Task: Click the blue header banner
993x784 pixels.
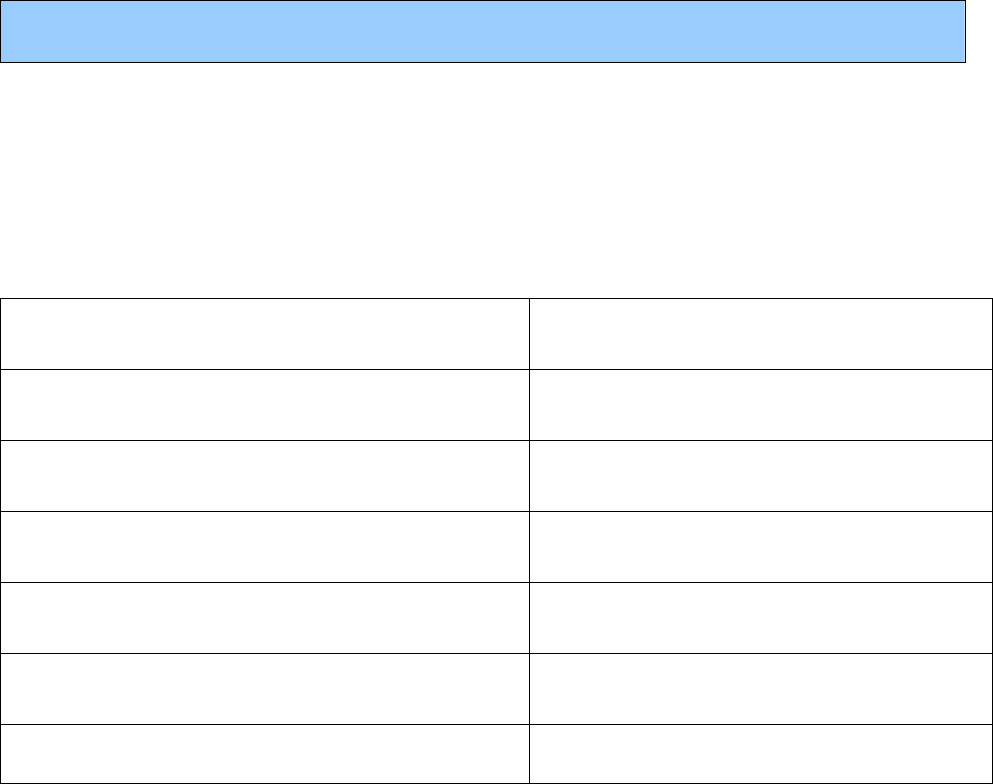Action: tap(483, 31)
